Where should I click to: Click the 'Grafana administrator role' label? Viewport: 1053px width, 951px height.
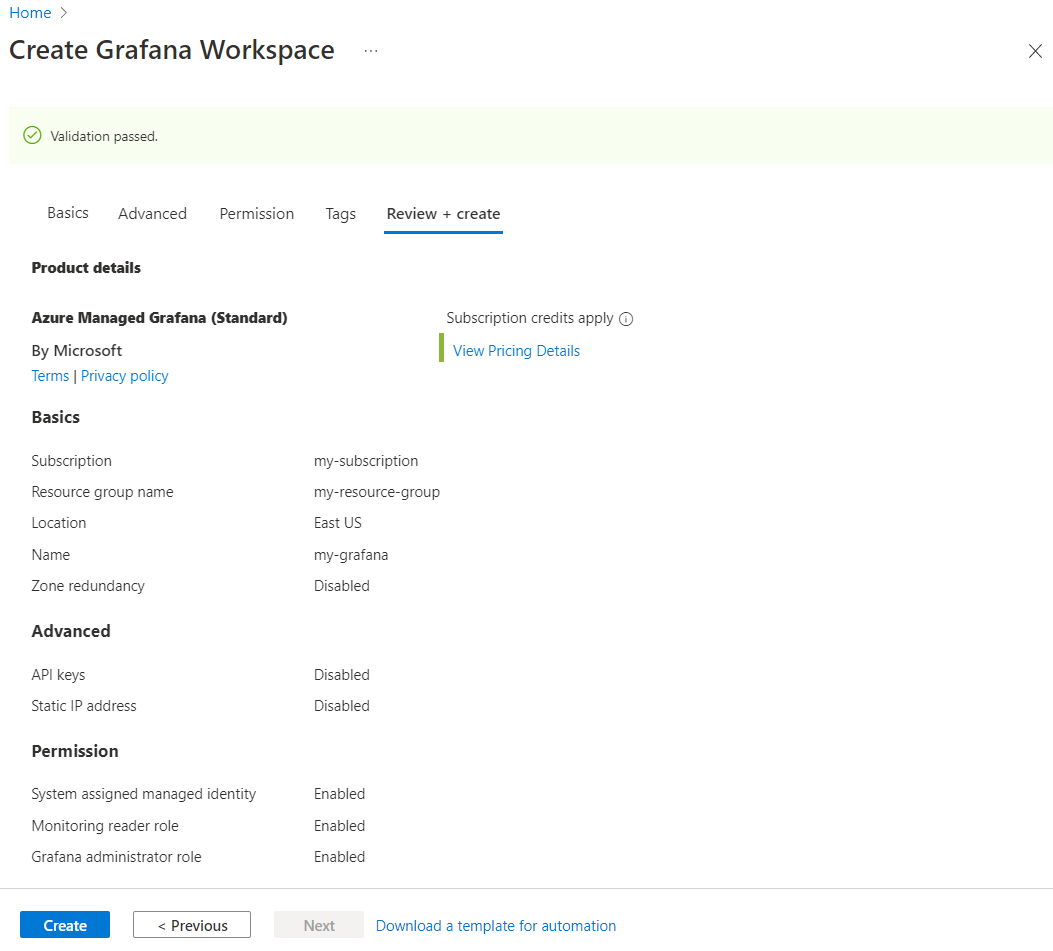(x=116, y=857)
